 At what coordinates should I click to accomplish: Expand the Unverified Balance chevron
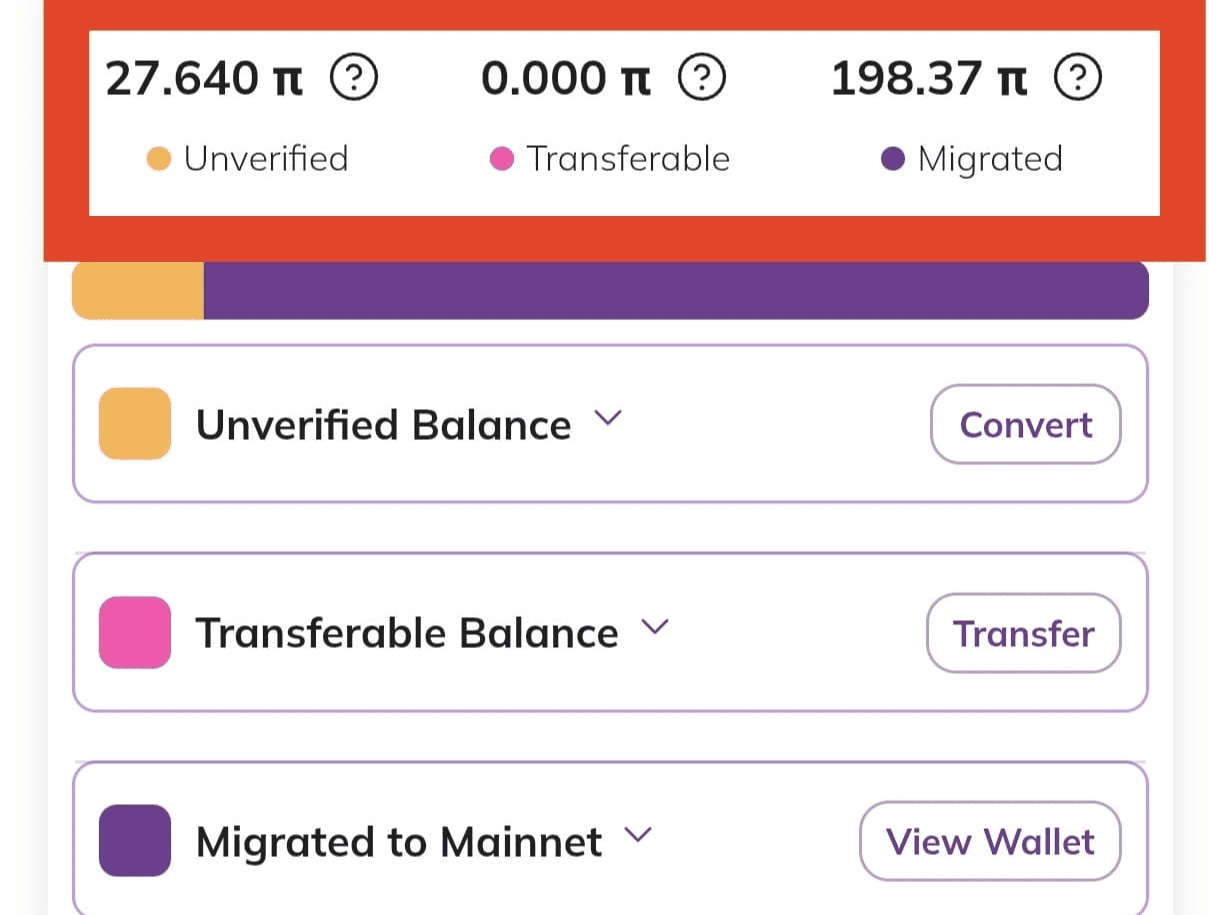(x=608, y=418)
